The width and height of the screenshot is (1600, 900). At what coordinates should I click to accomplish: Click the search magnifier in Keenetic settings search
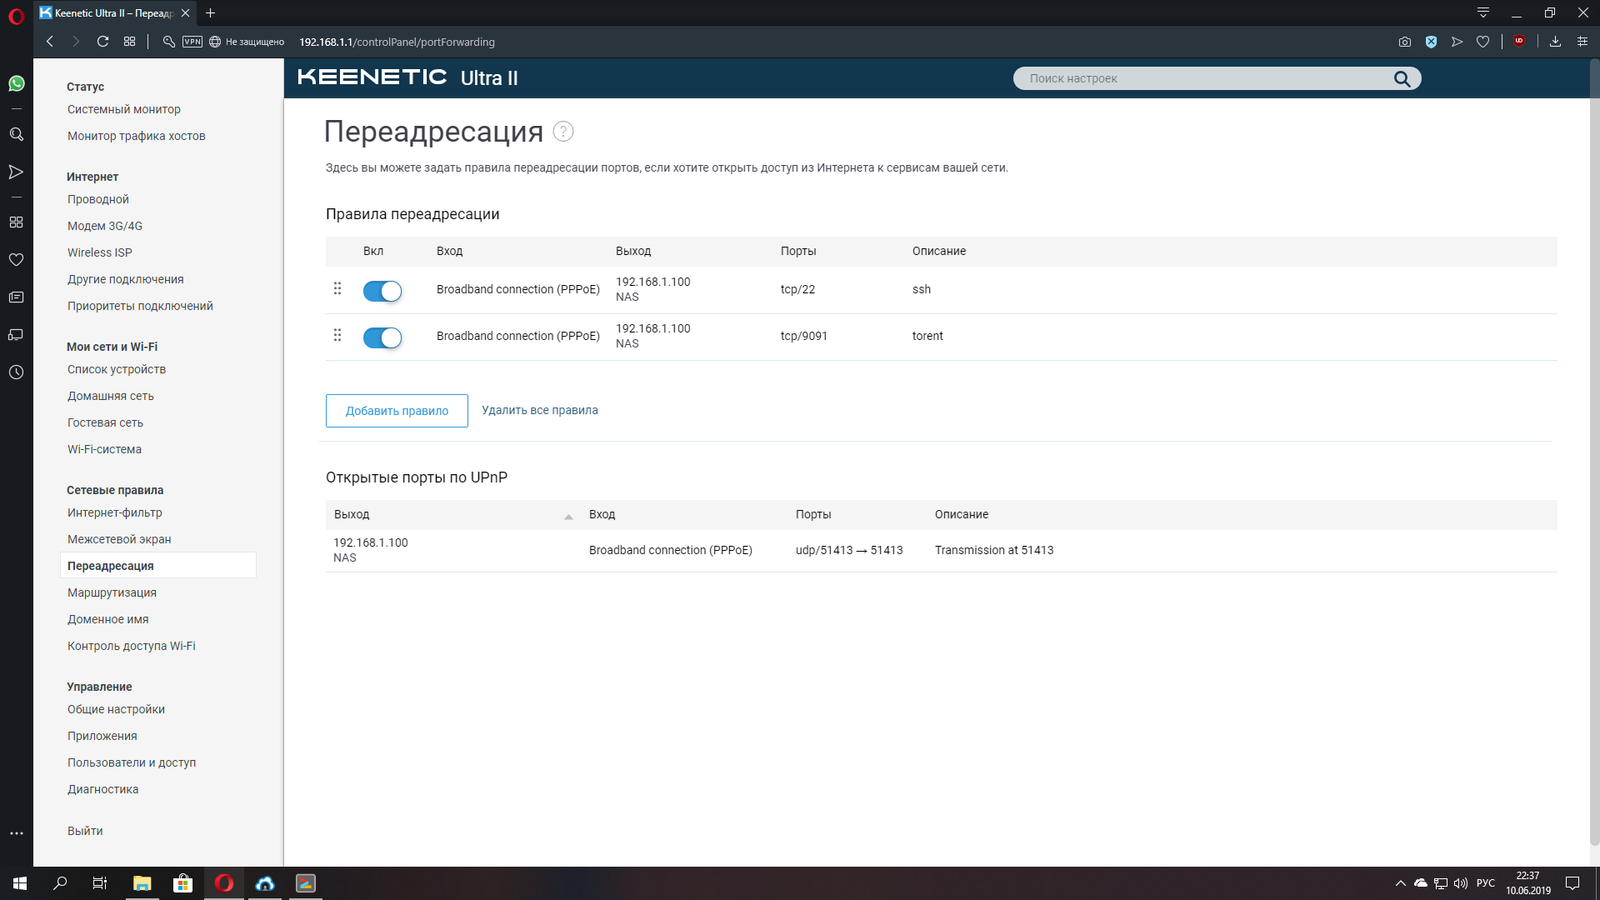coord(1402,79)
